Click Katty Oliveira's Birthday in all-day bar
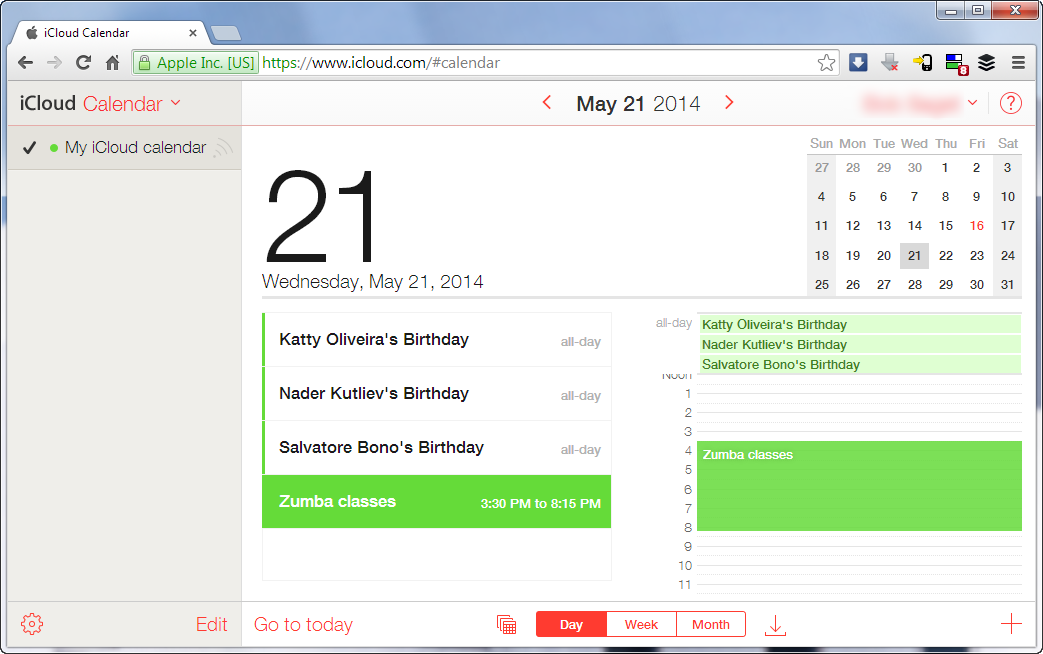 [x=859, y=324]
